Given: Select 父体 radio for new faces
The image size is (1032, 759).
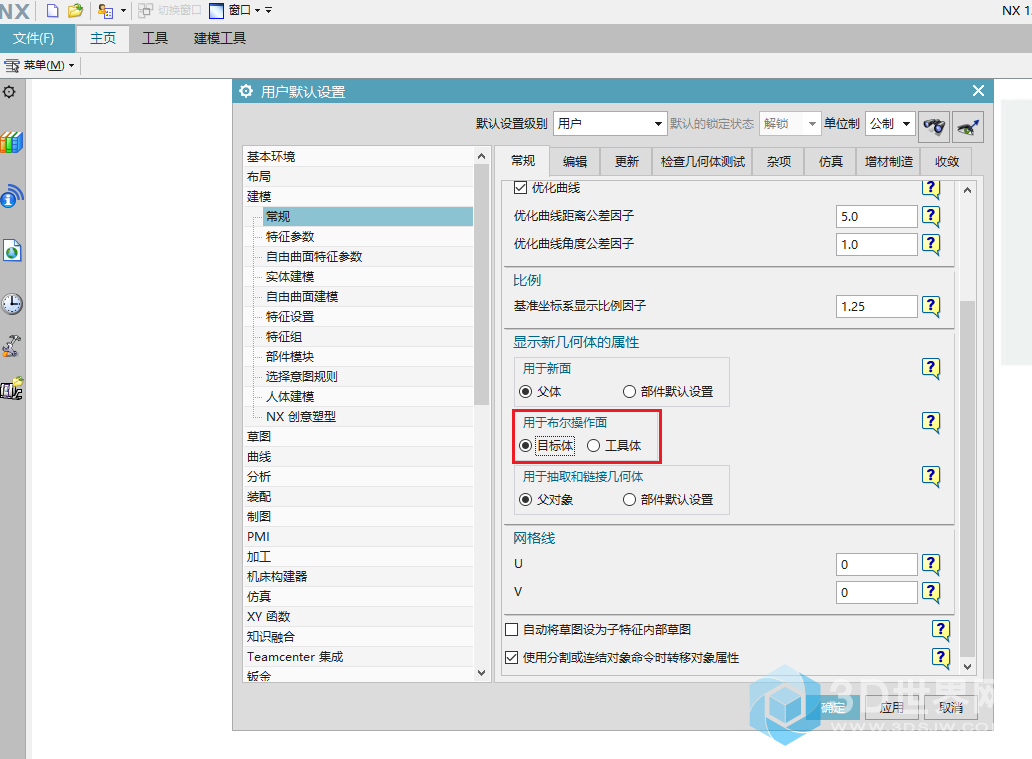Looking at the screenshot, I should (x=525, y=392).
